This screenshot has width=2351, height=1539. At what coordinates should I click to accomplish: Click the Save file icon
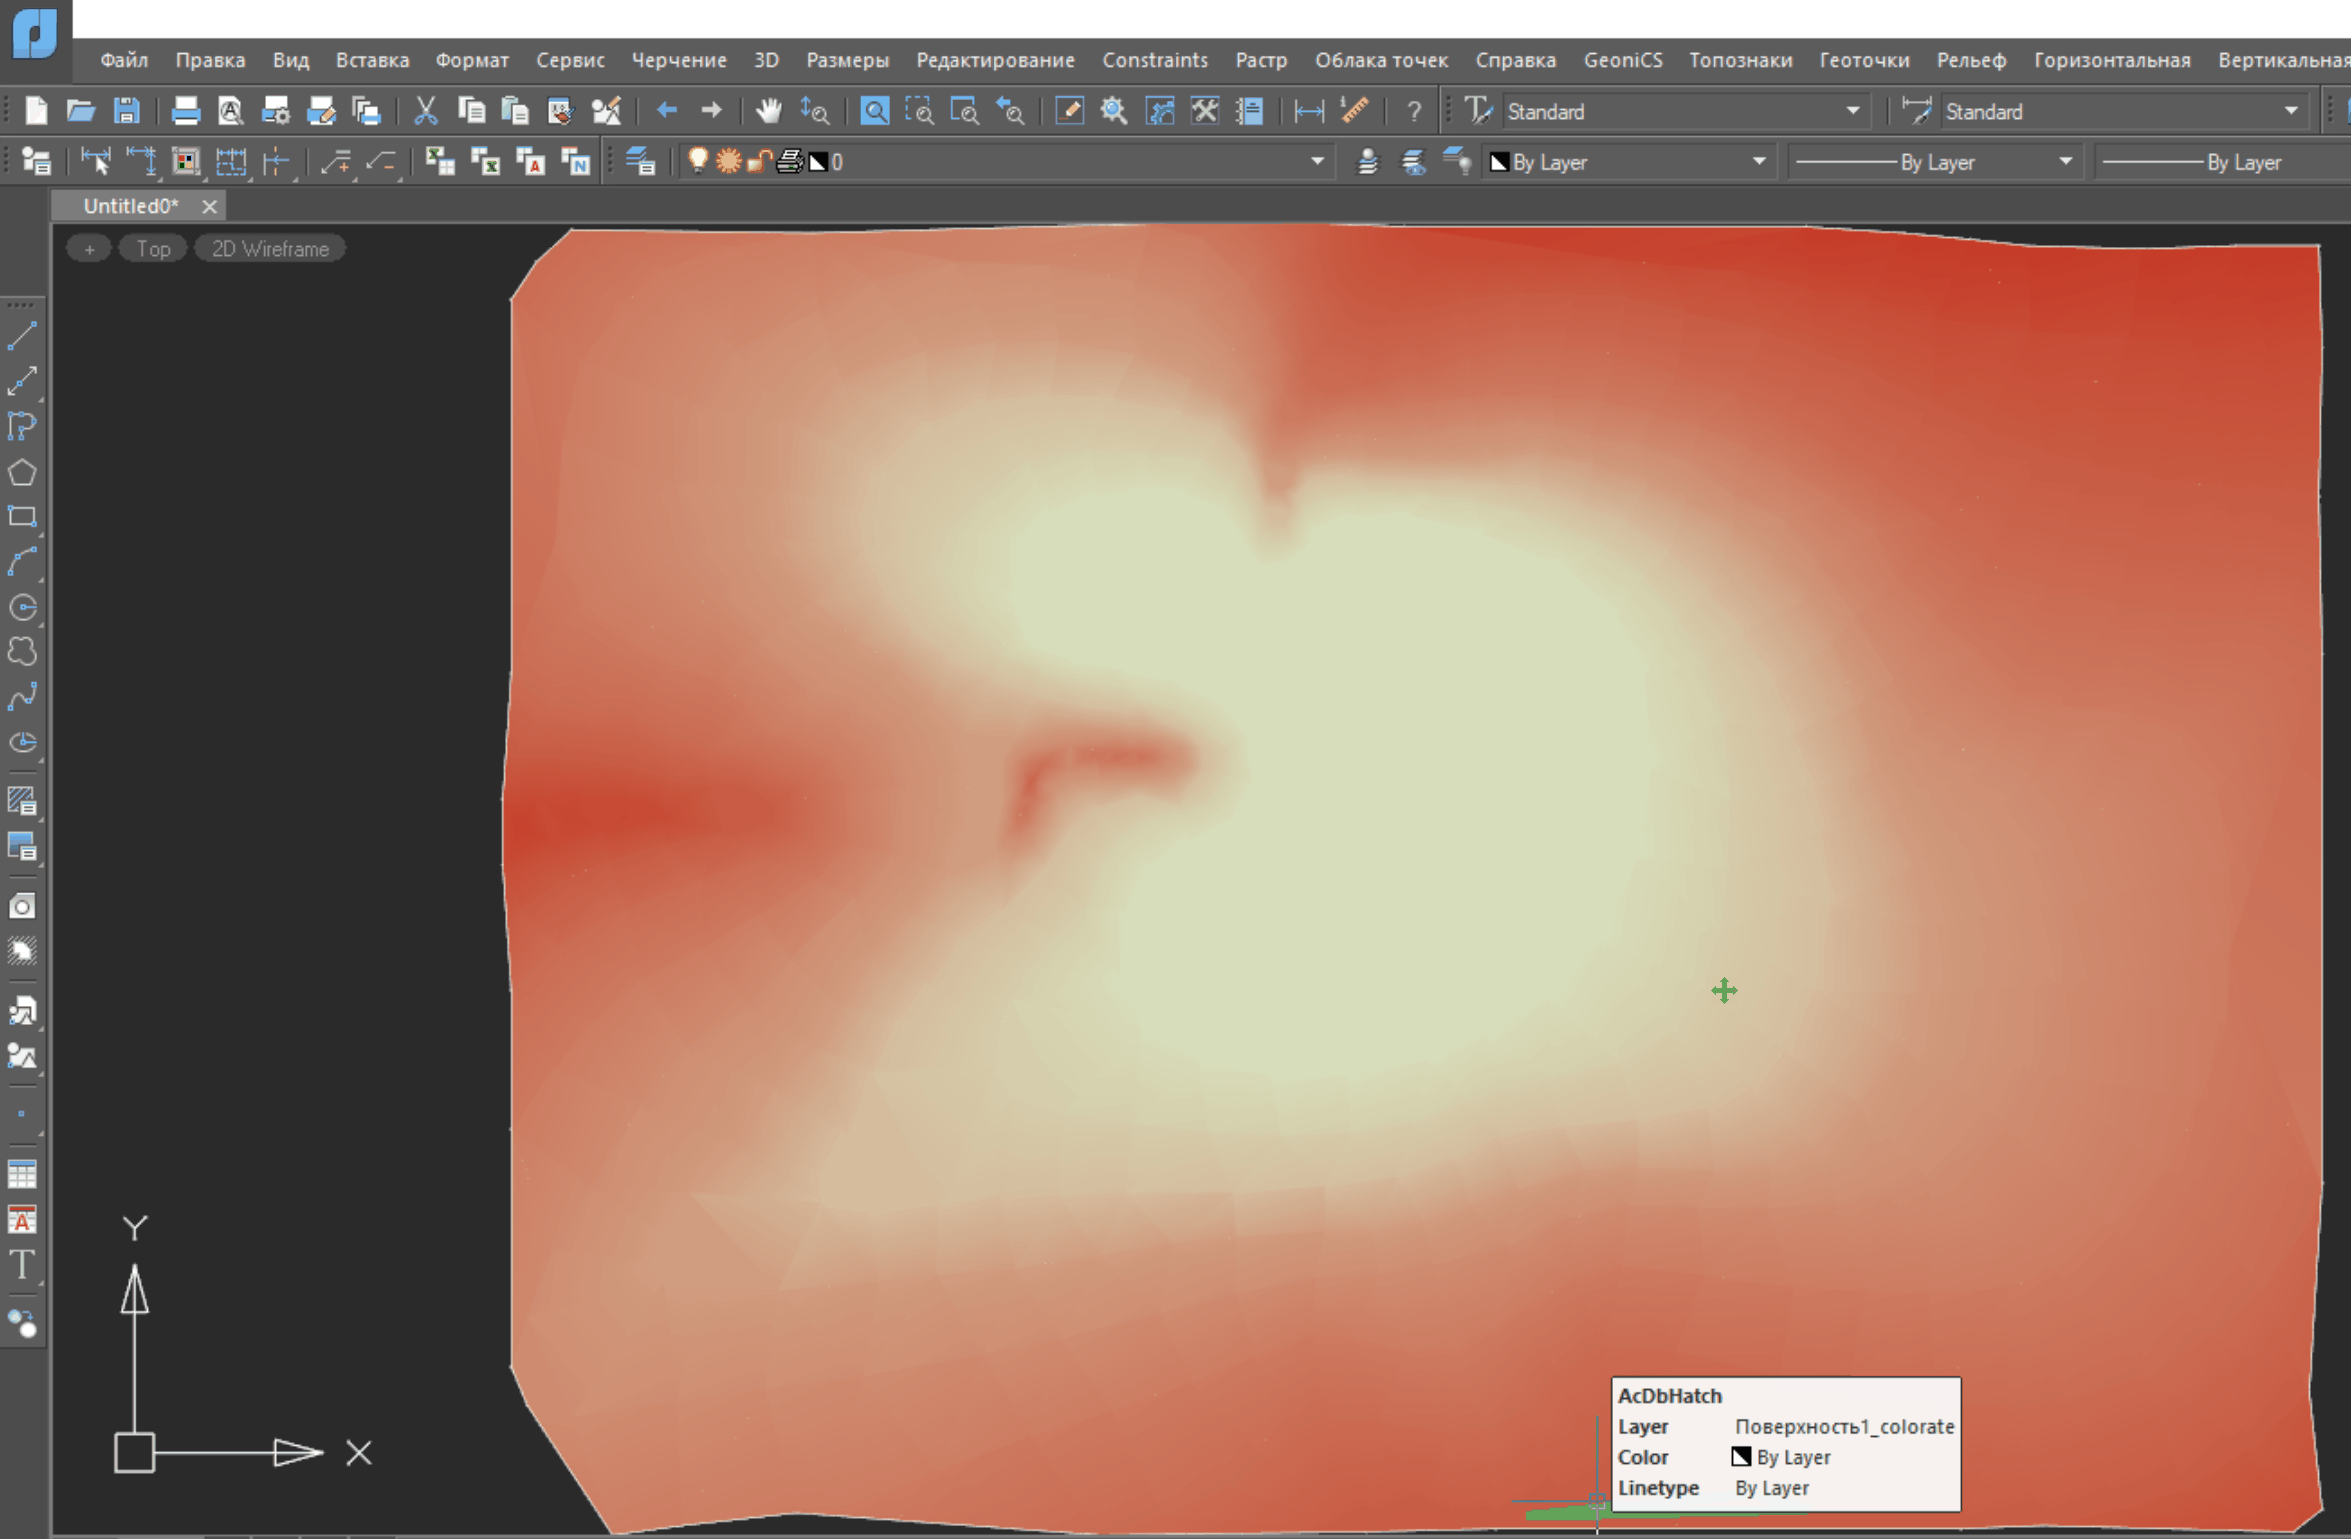coord(126,111)
